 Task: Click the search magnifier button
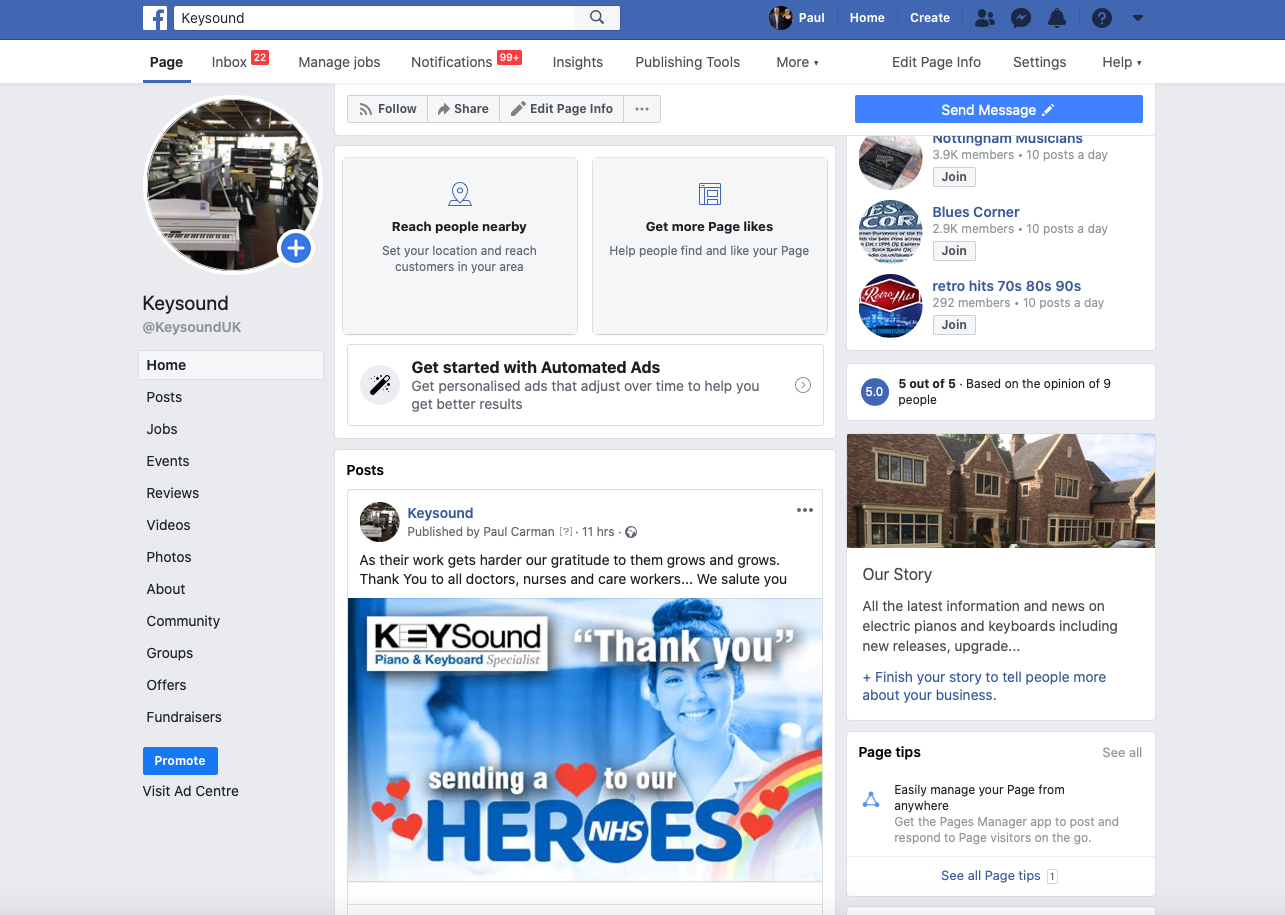point(597,17)
